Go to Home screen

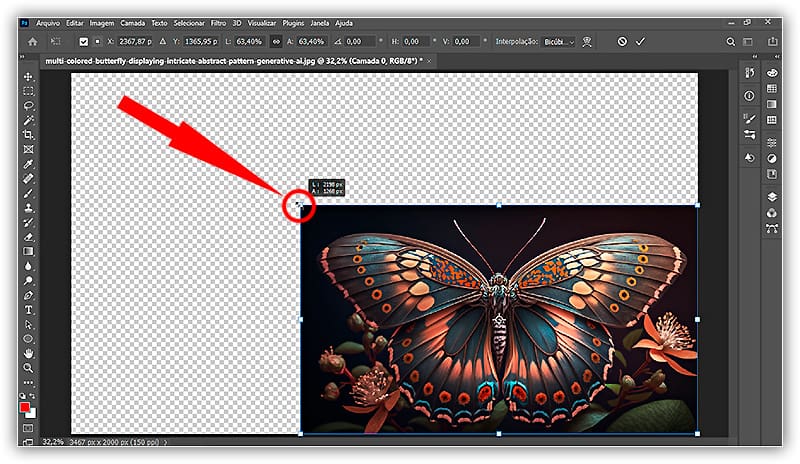click(33, 42)
